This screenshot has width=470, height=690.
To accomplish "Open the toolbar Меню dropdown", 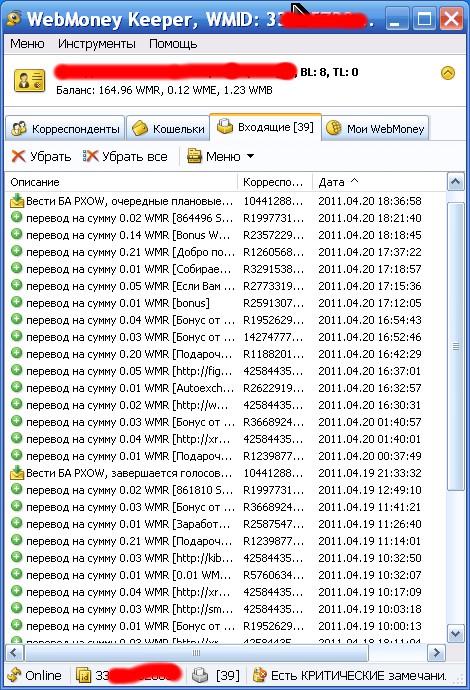I will click(x=221, y=156).
